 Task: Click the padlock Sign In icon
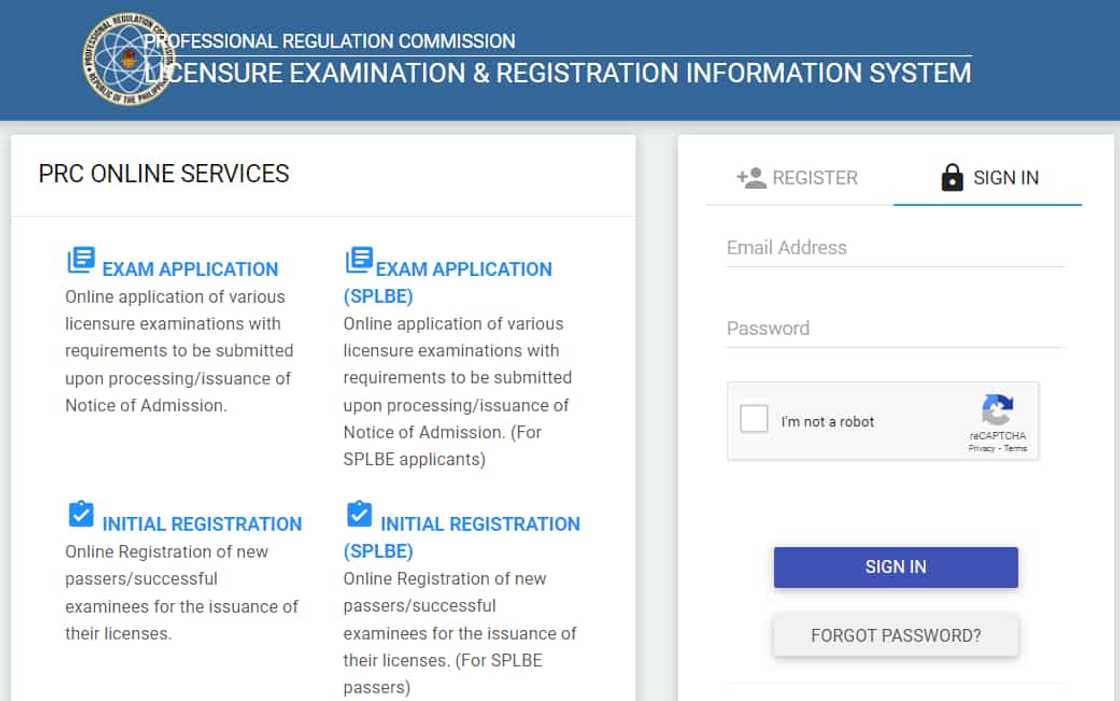952,178
